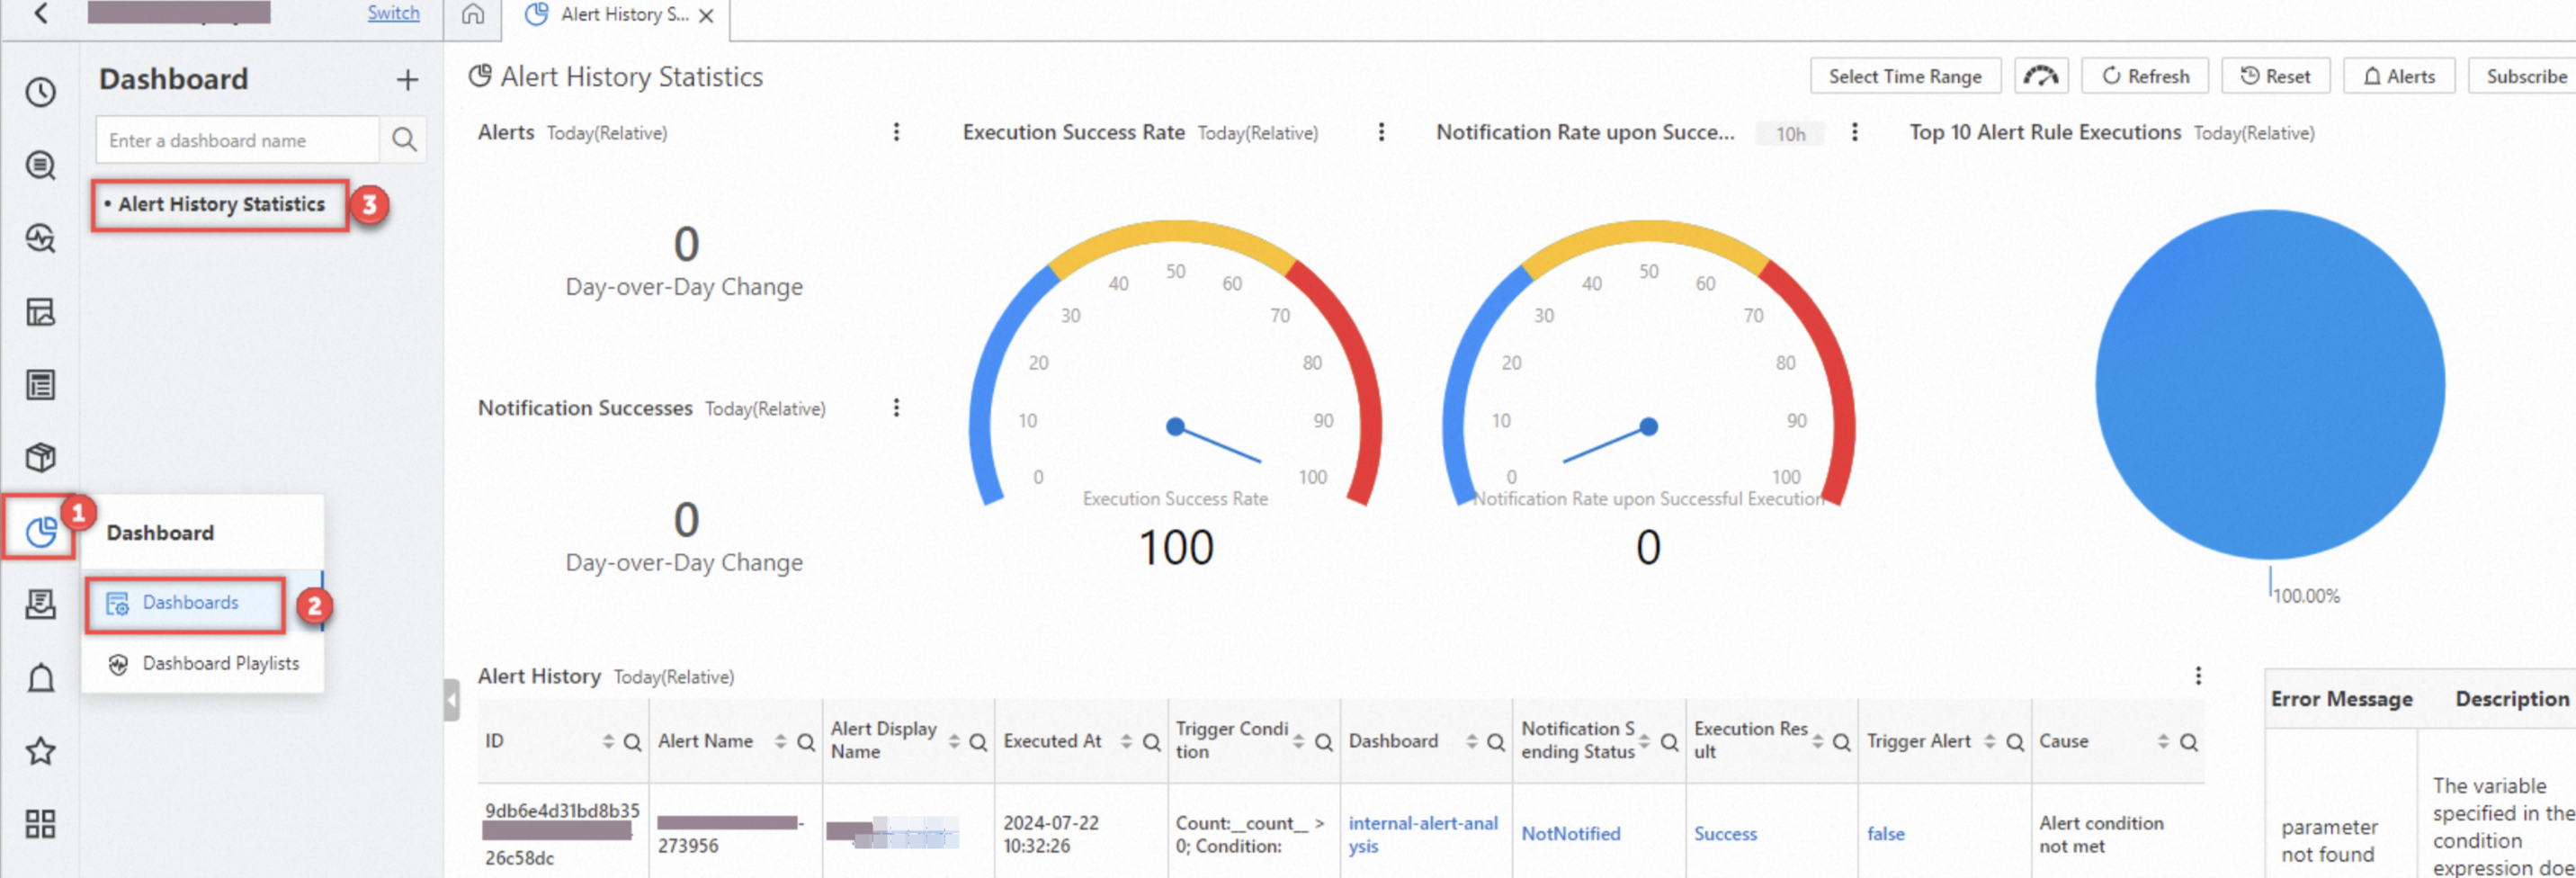Search the Alert Name column using its magnifier
This screenshot has width=2576, height=878.
click(805, 742)
